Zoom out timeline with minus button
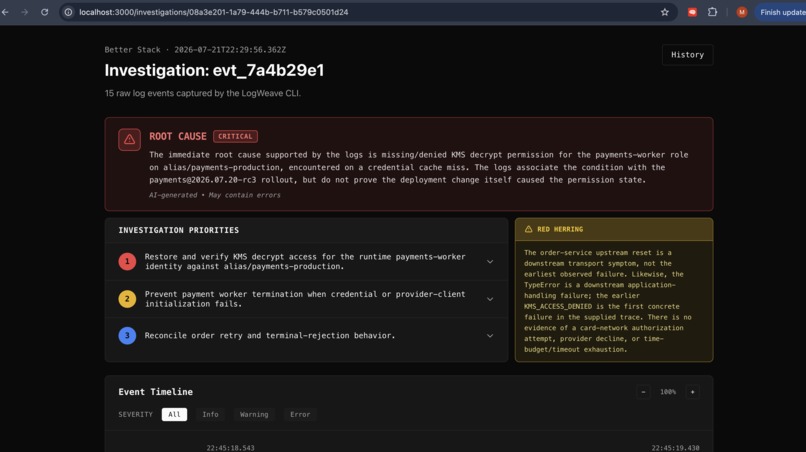This screenshot has height=452, width=806. [643, 392]
